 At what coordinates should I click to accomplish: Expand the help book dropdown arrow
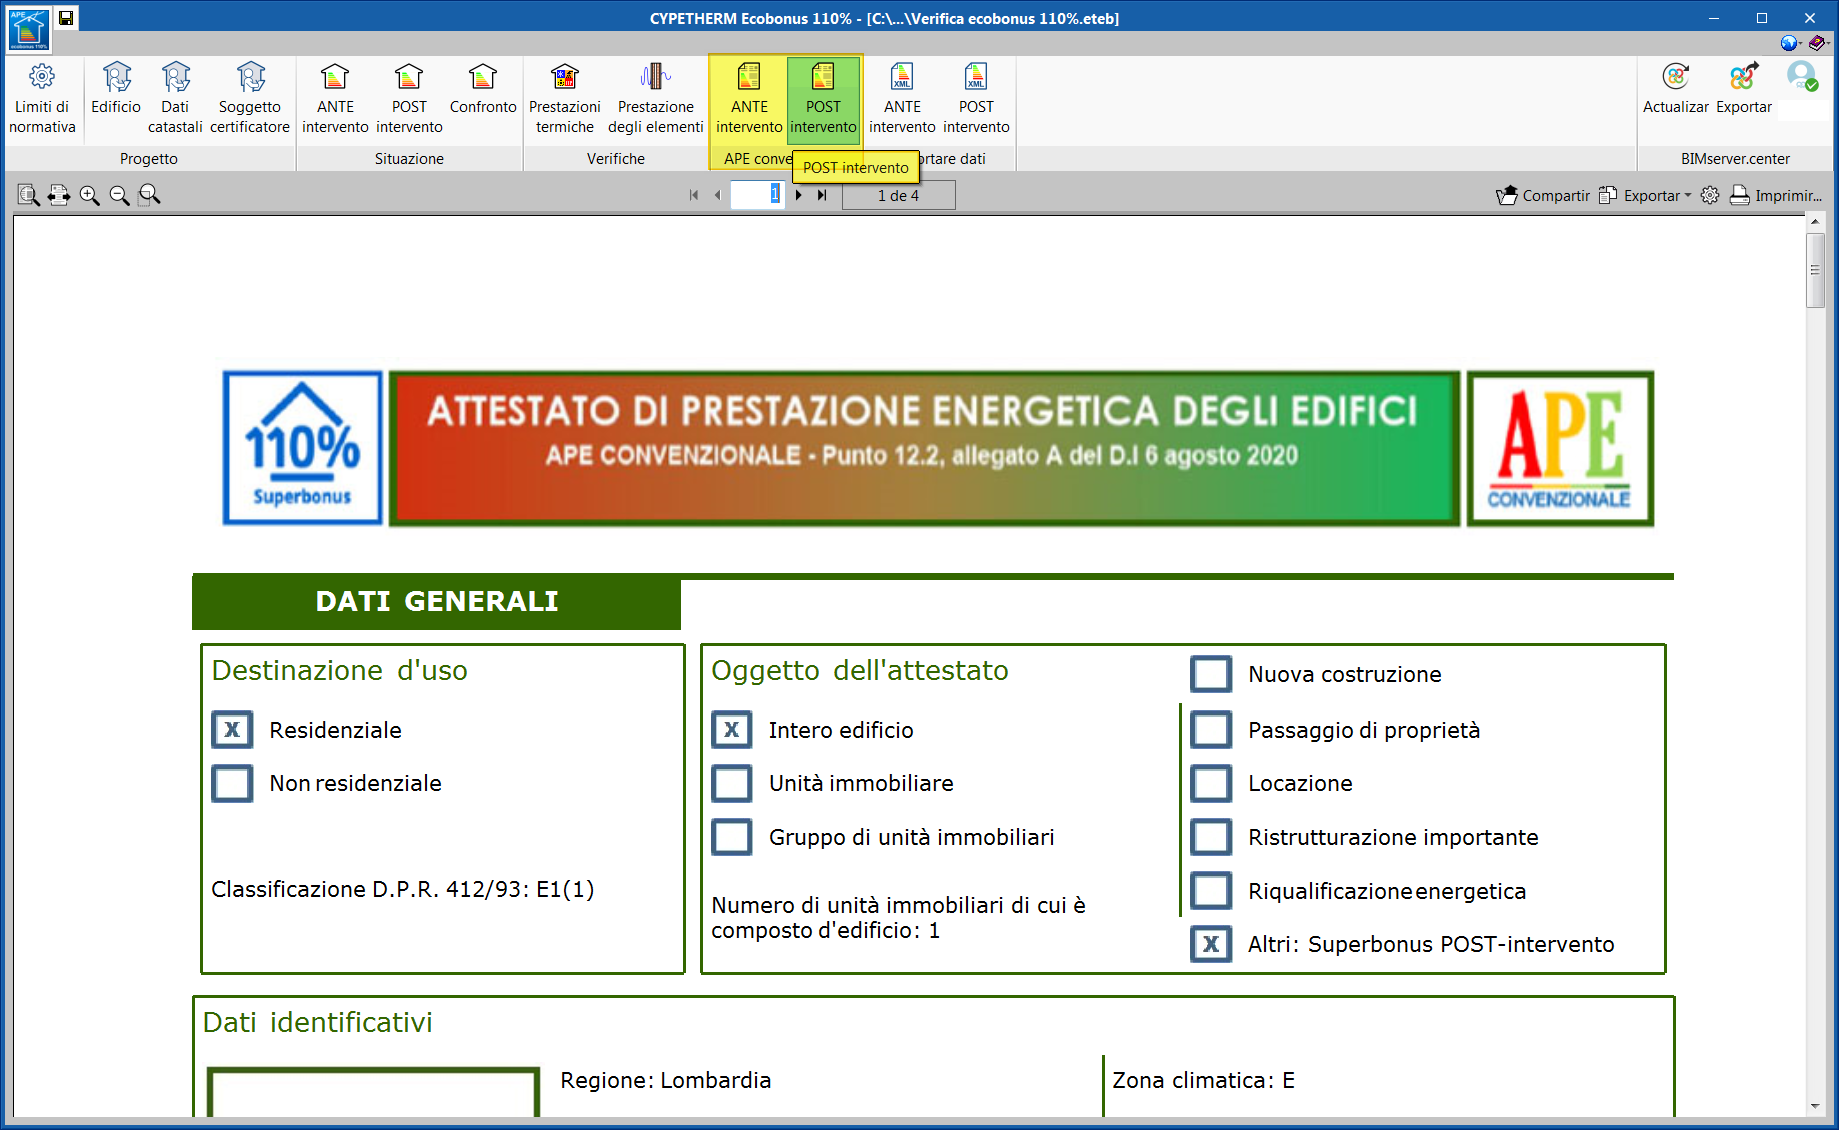(1828, 43)
